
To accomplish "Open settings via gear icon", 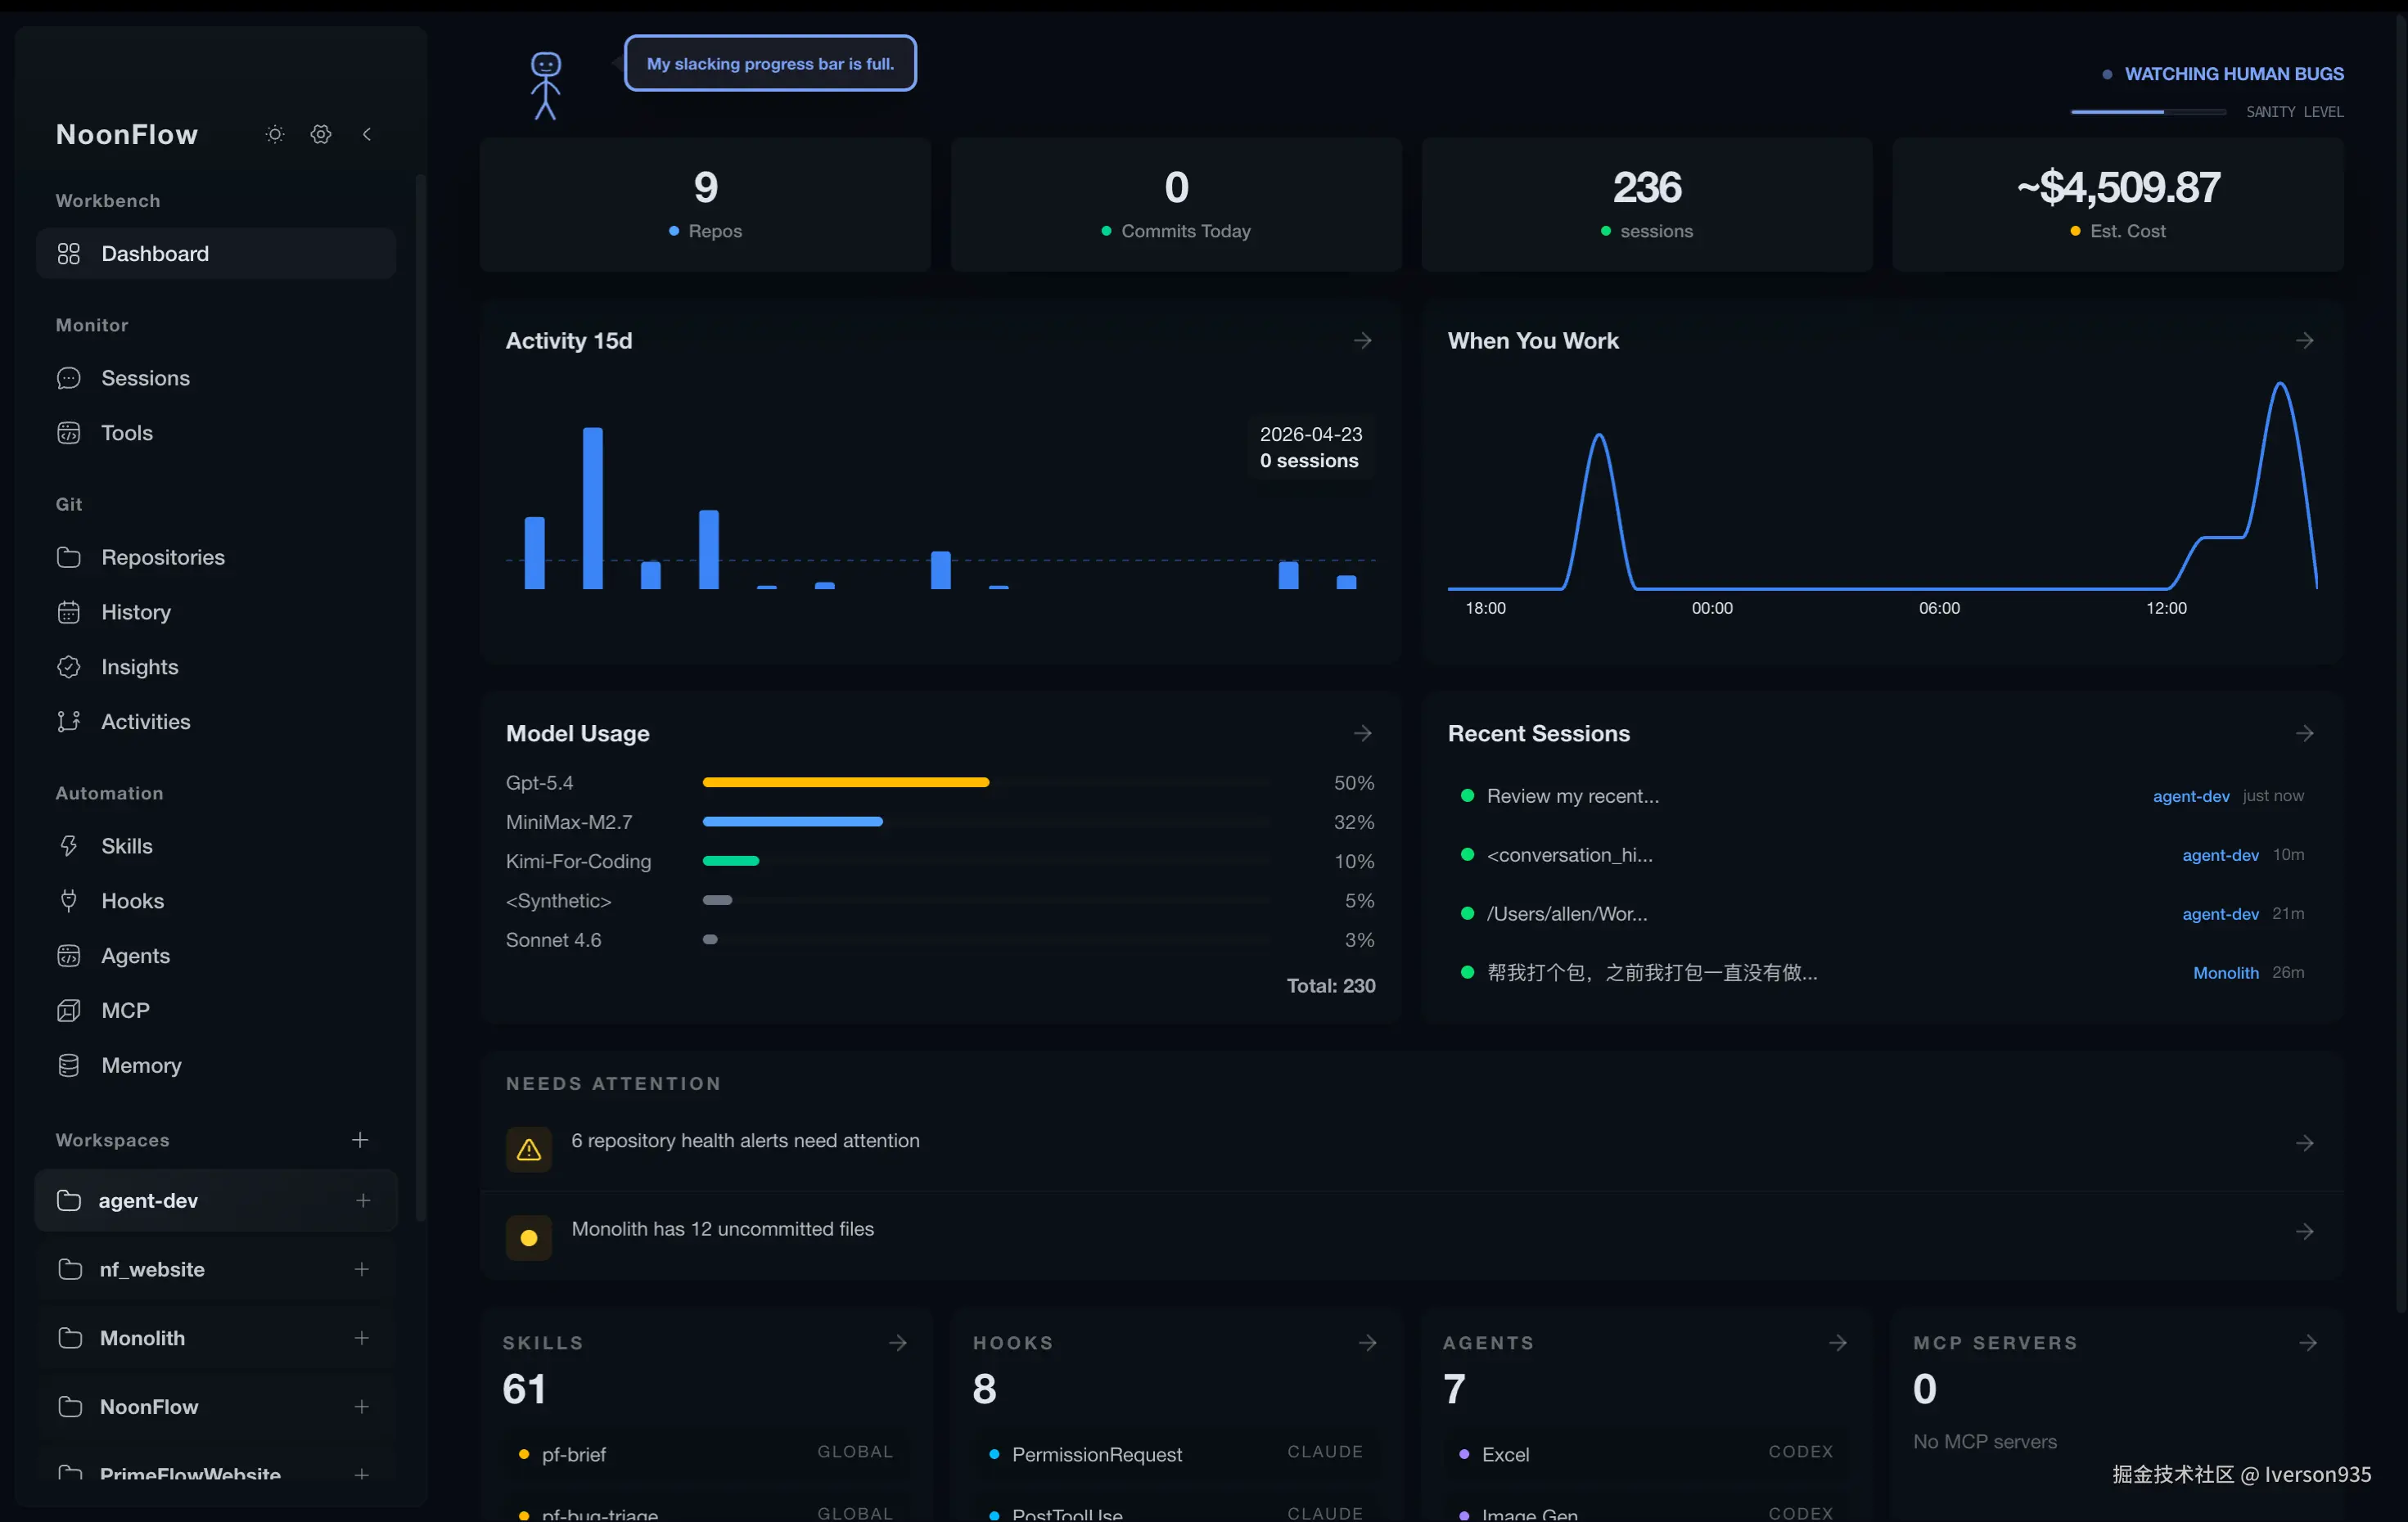I will tap(321, 134).
